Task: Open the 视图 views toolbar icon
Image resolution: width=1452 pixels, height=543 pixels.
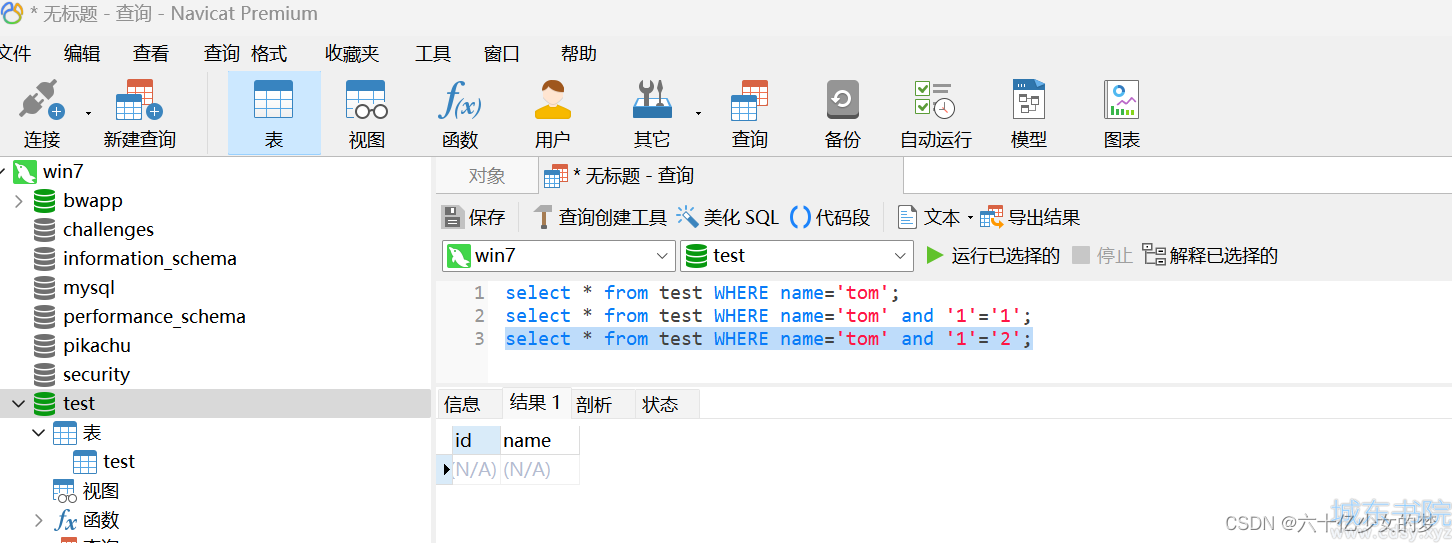Action: [366, 113]
